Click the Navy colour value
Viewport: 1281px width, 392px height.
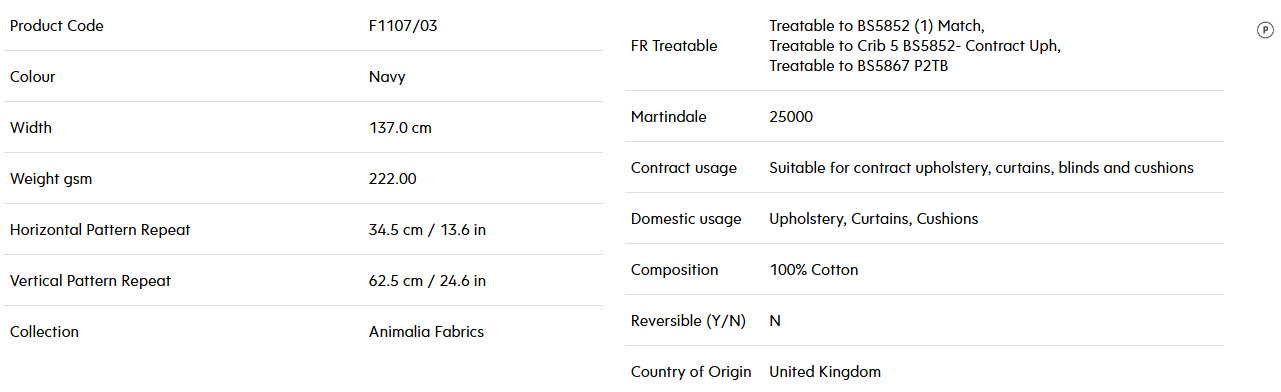click(x=387, y=77)
